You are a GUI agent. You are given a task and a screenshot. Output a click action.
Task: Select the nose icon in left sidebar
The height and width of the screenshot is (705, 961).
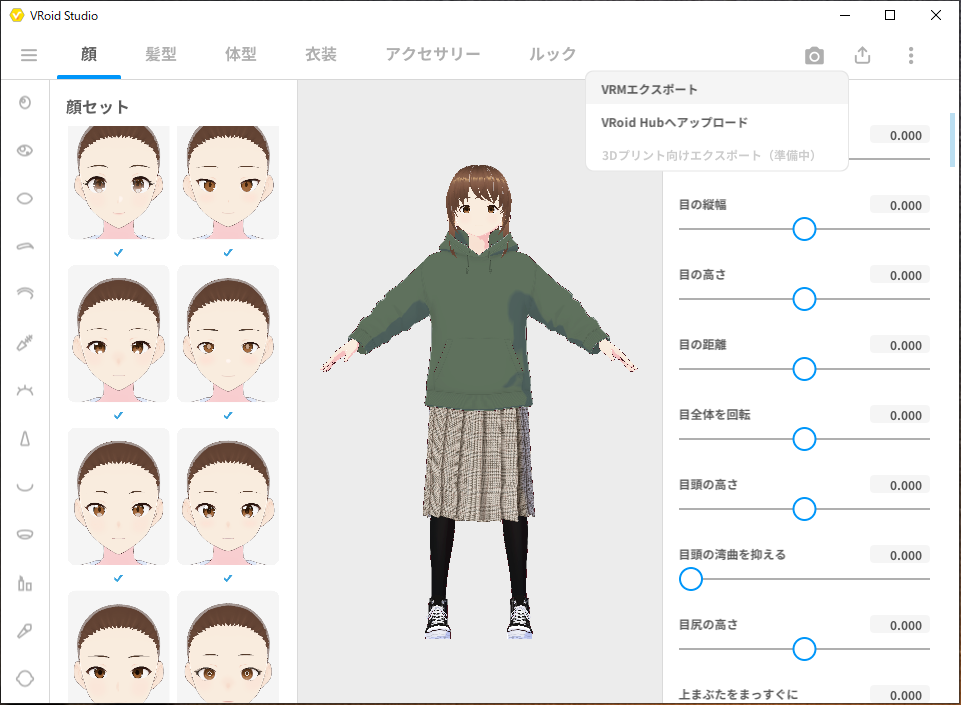[x=25, y=438]
